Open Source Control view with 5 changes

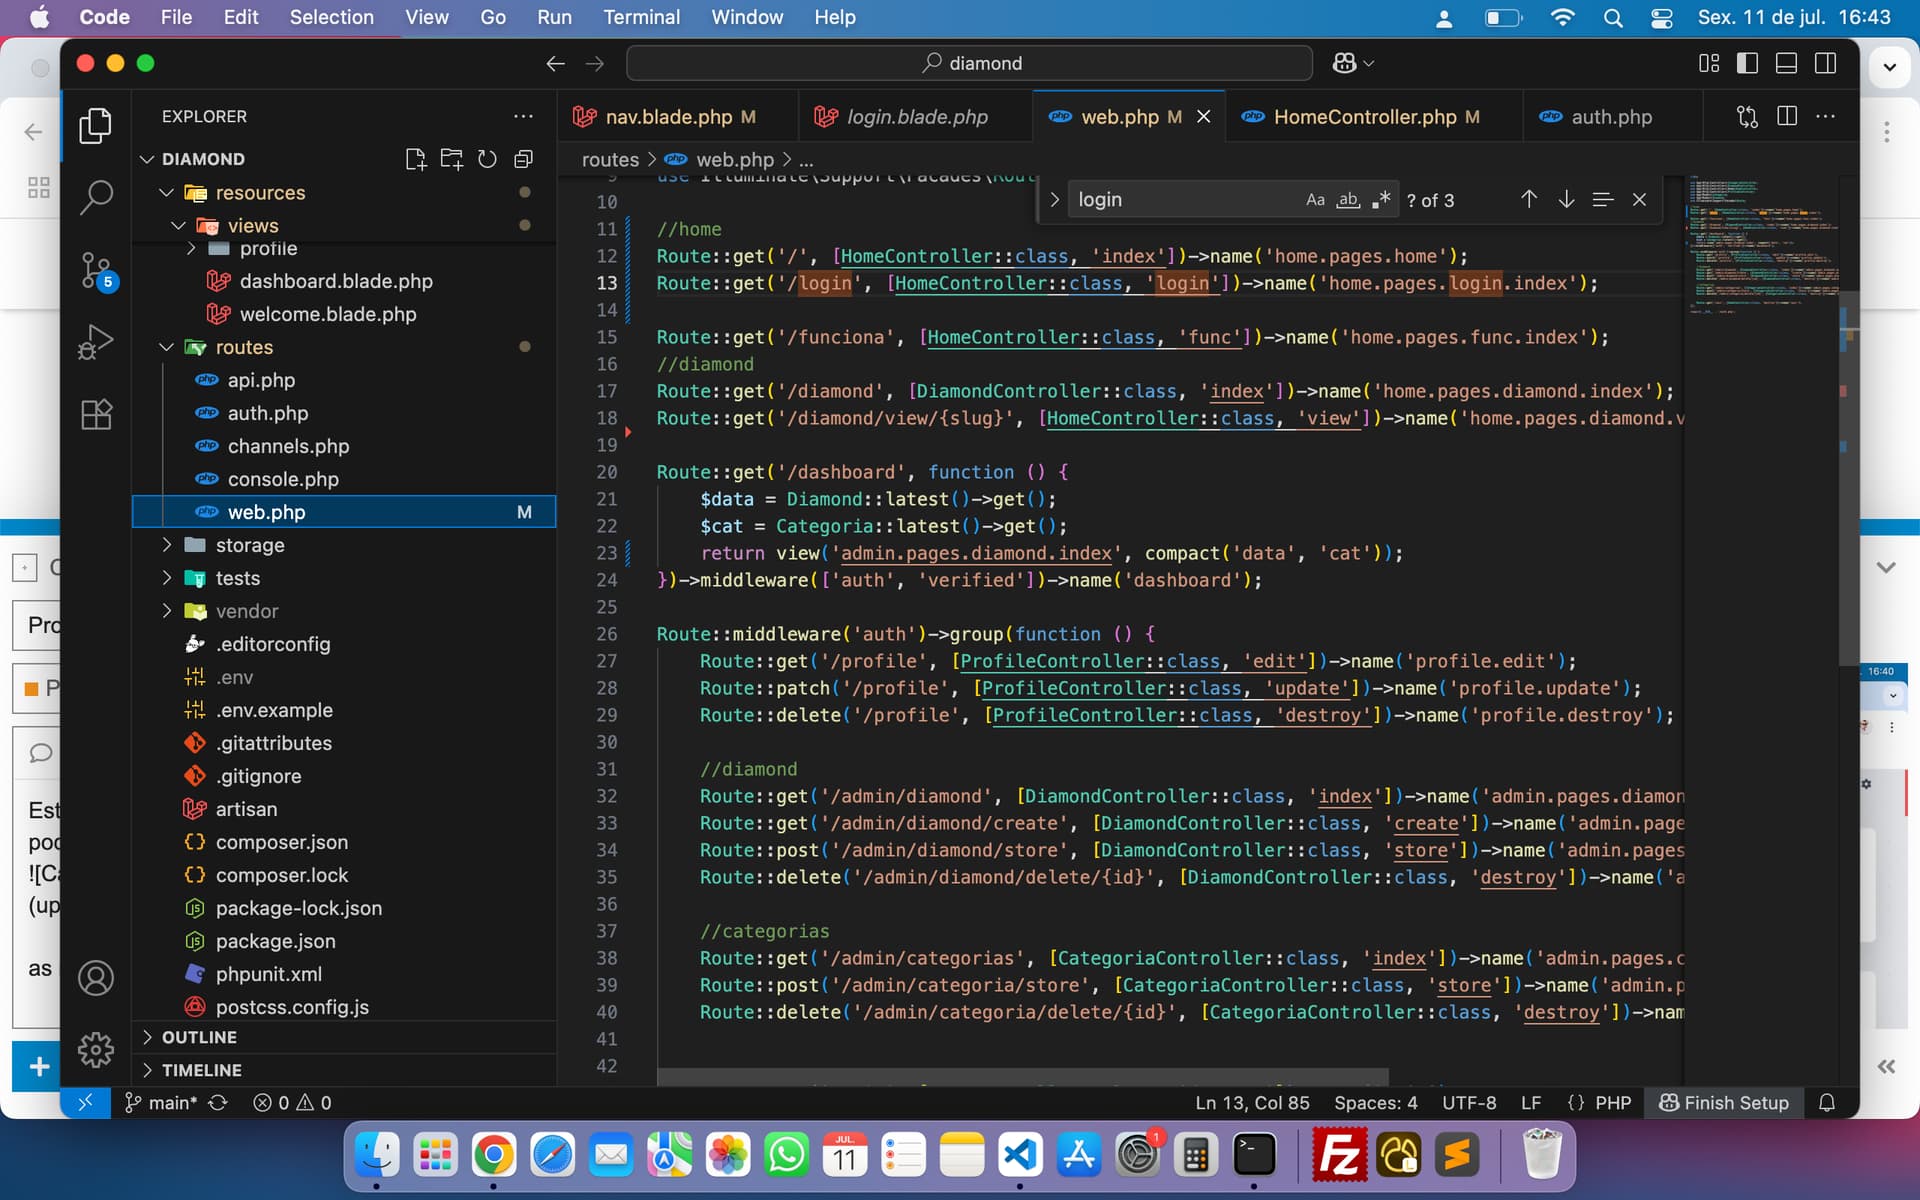96,270
